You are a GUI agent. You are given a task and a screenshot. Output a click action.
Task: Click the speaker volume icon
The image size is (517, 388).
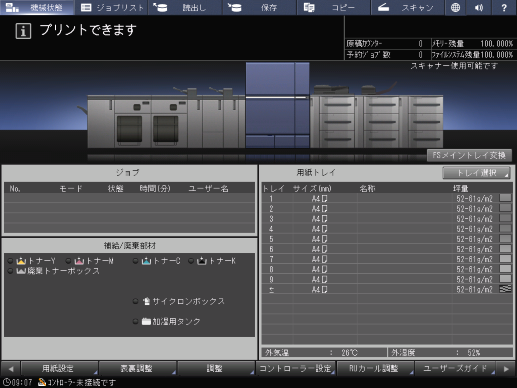479,7
